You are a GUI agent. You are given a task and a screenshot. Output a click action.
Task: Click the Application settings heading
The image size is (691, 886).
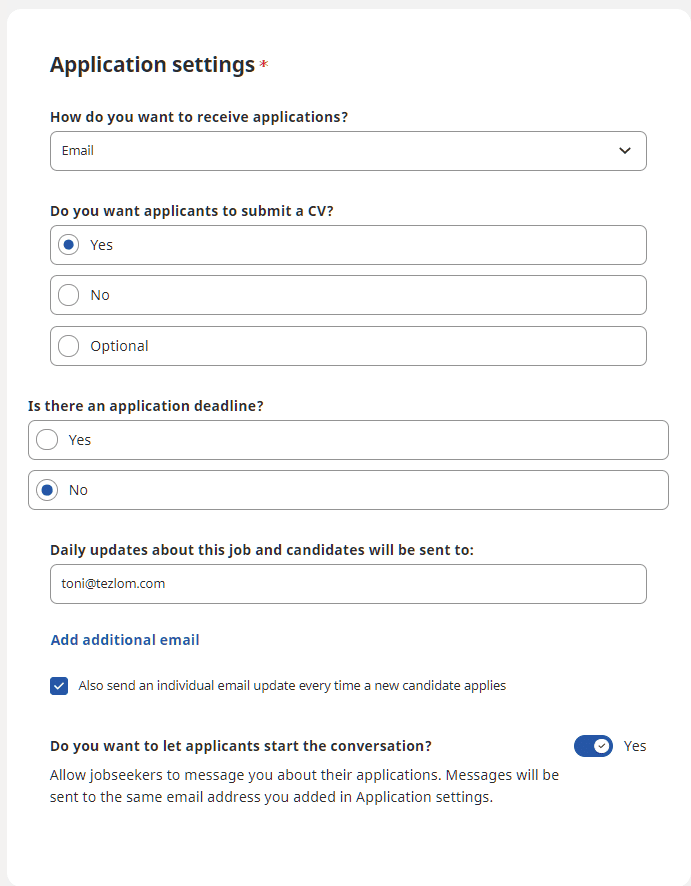pyautogui.click(x=152, y=65)
